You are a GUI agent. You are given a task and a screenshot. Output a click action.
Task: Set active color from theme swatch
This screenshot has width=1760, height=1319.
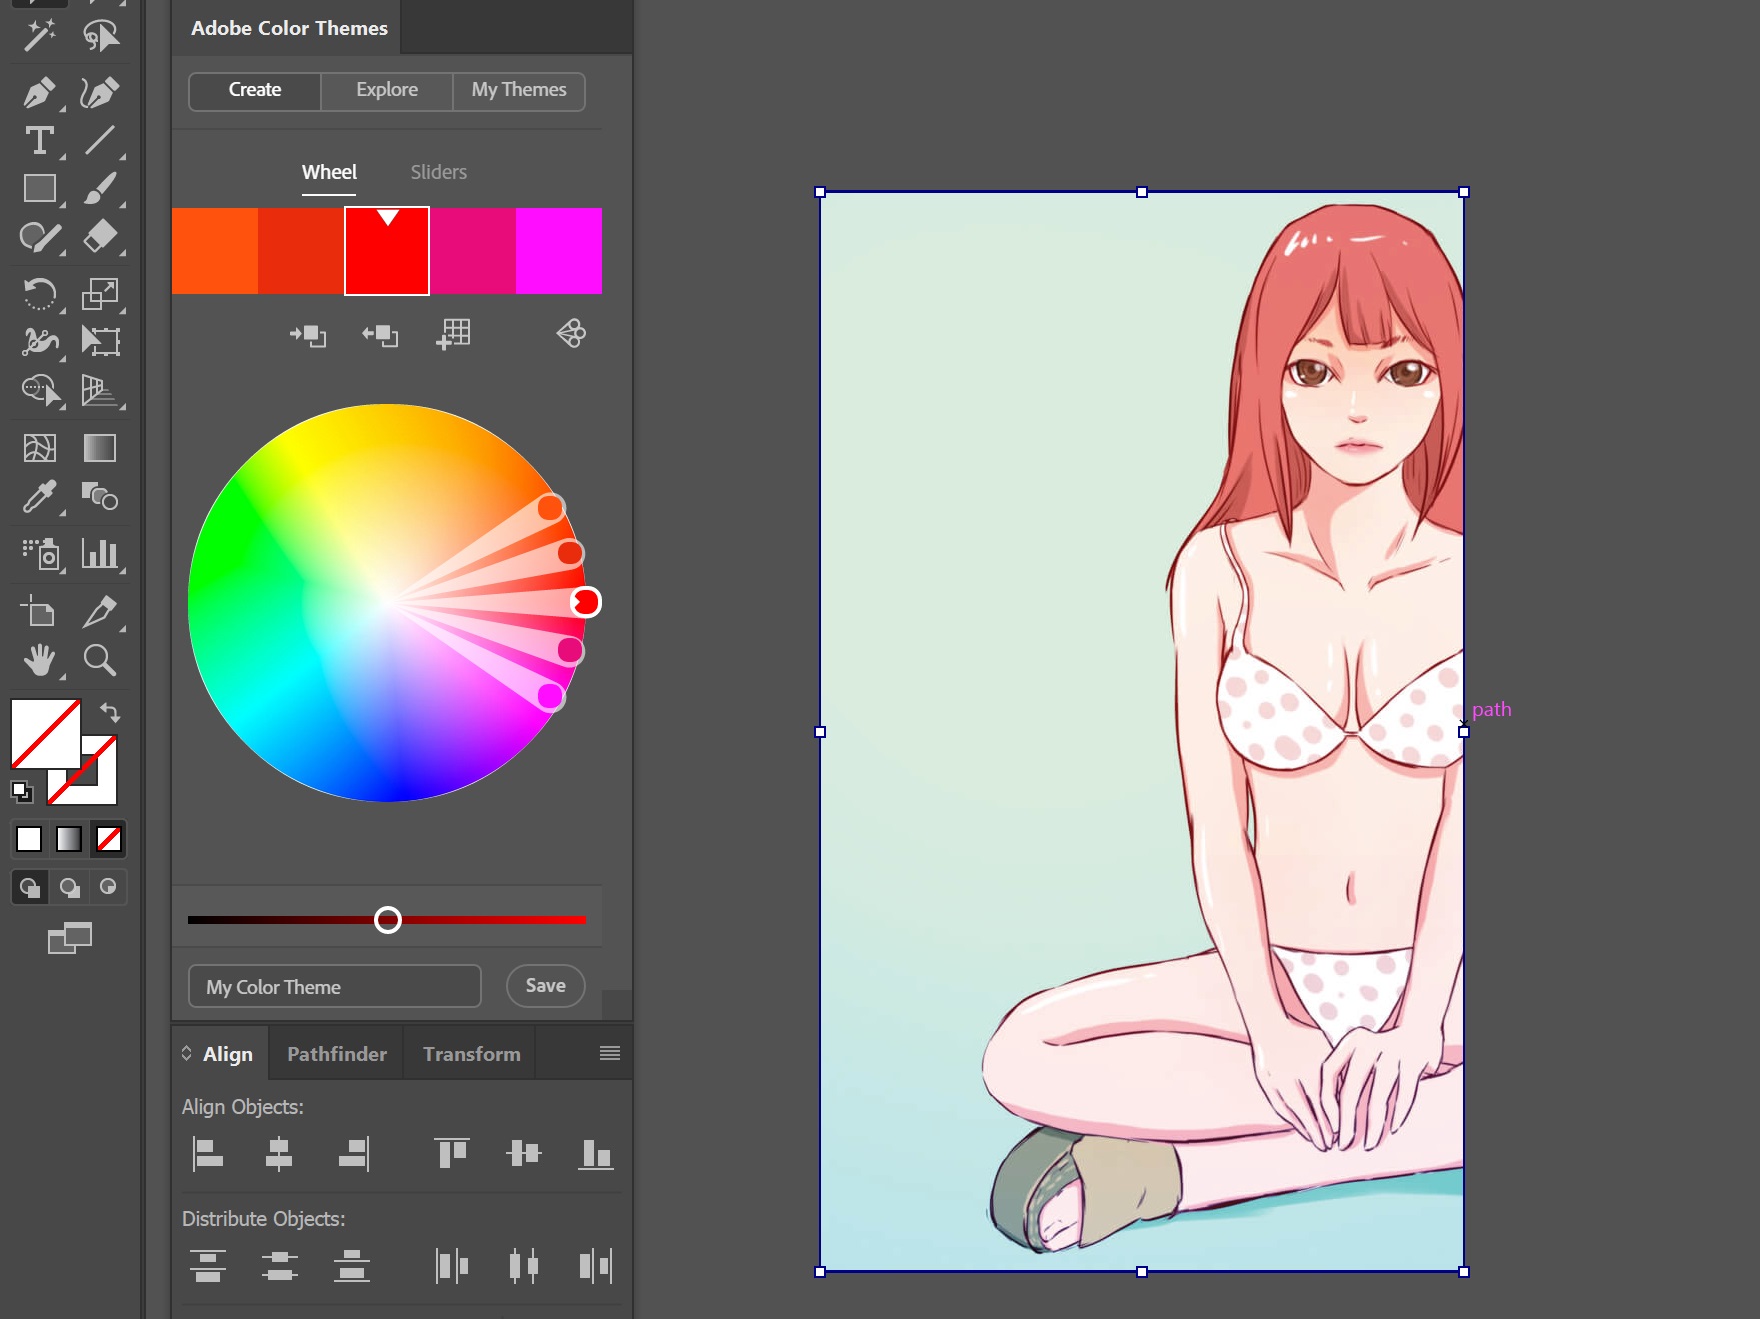[380, 335]
